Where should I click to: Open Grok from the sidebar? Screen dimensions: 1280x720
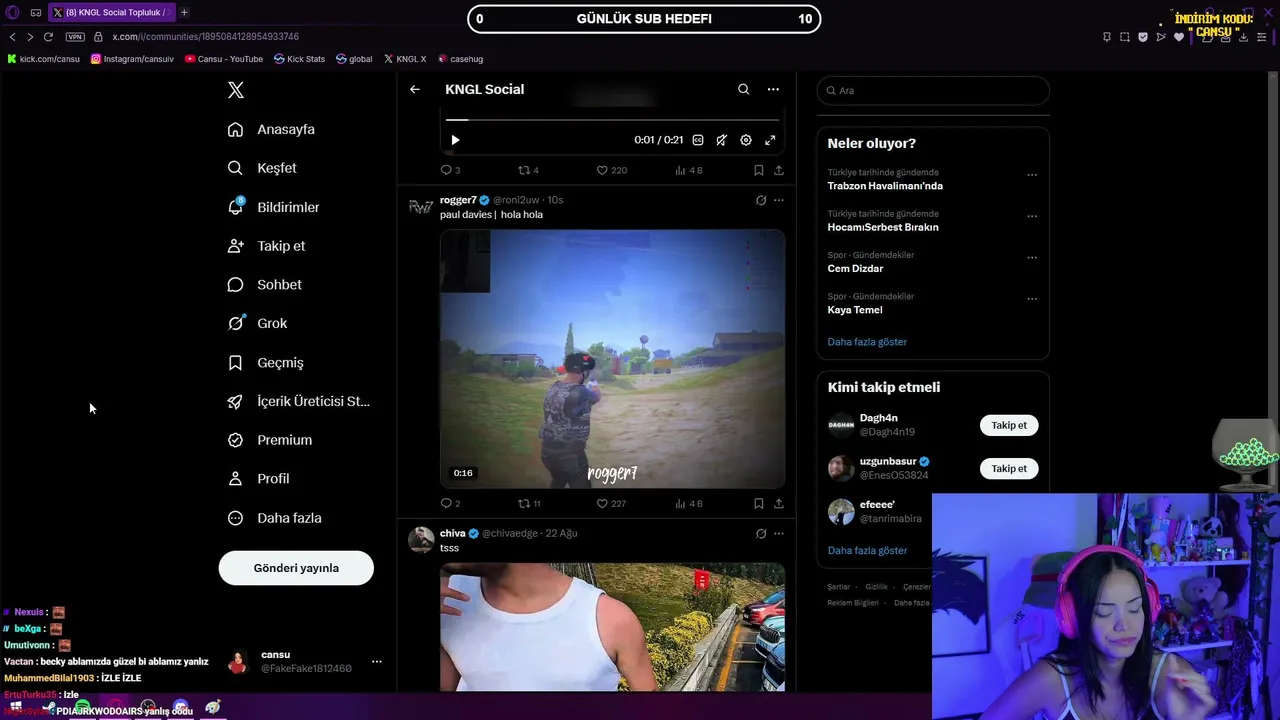257,323
